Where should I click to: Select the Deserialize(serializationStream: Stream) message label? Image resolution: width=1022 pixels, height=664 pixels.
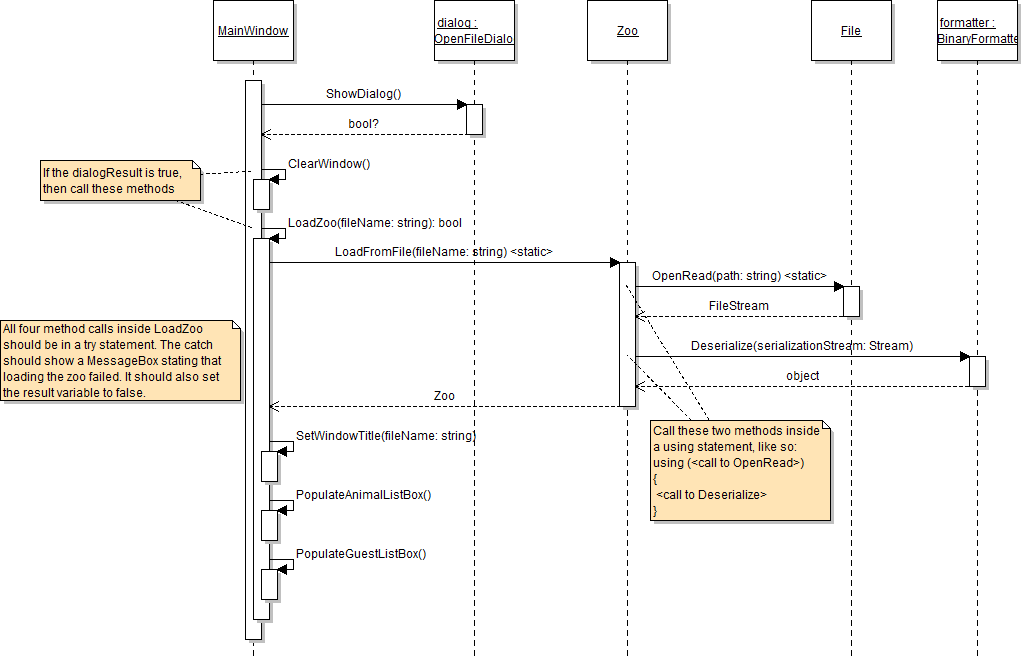pyautogui.click(x=801, y=346)
